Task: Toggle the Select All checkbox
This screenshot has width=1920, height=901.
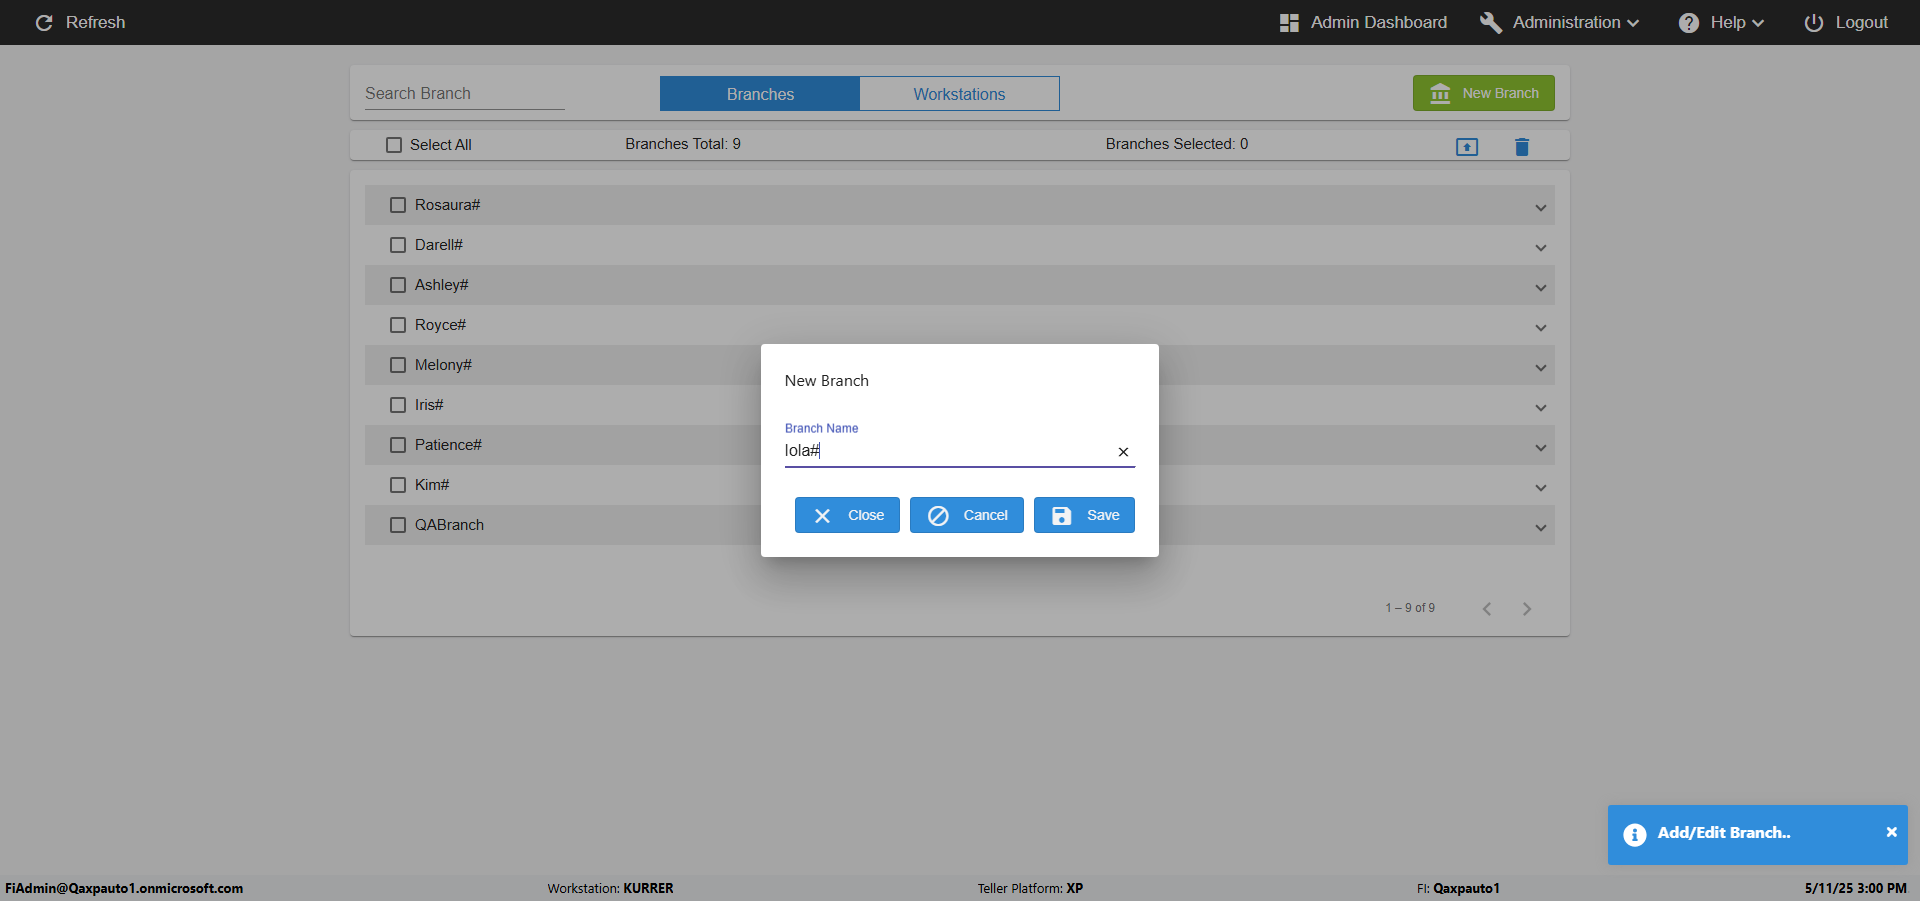Action: coord(394,145)
